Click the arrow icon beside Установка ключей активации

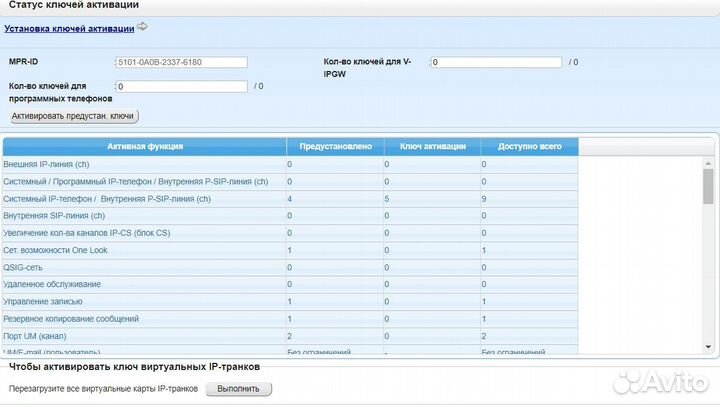click(x=141, y=27)
